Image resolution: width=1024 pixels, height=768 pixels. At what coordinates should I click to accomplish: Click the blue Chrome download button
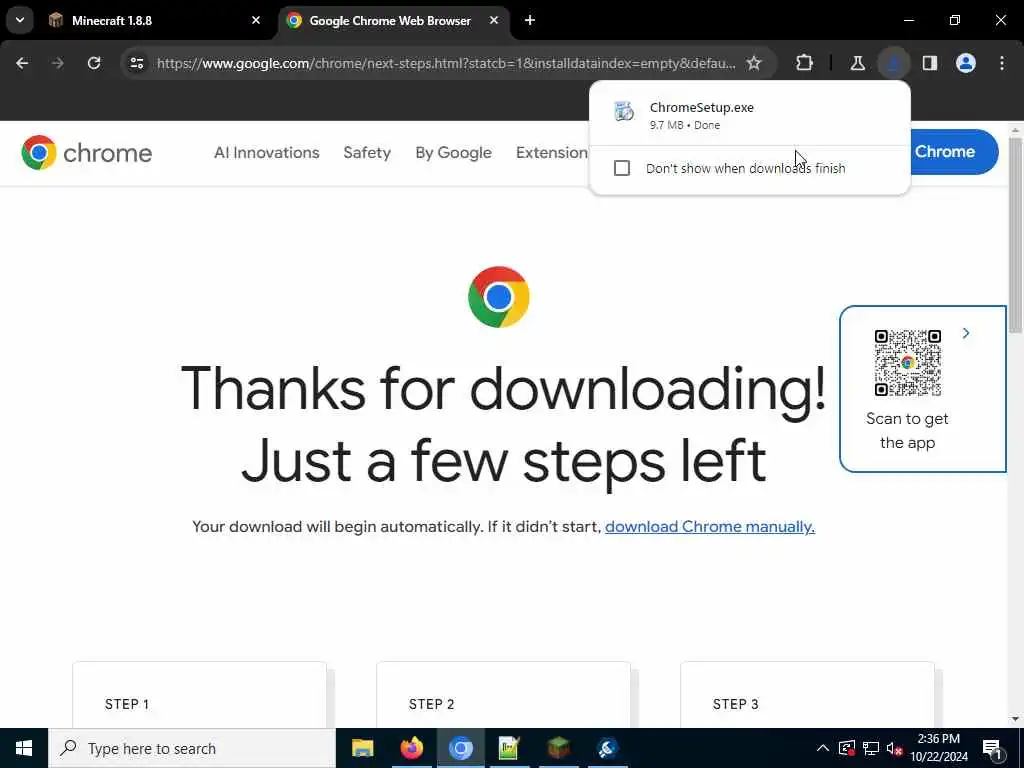pos(953,152)
